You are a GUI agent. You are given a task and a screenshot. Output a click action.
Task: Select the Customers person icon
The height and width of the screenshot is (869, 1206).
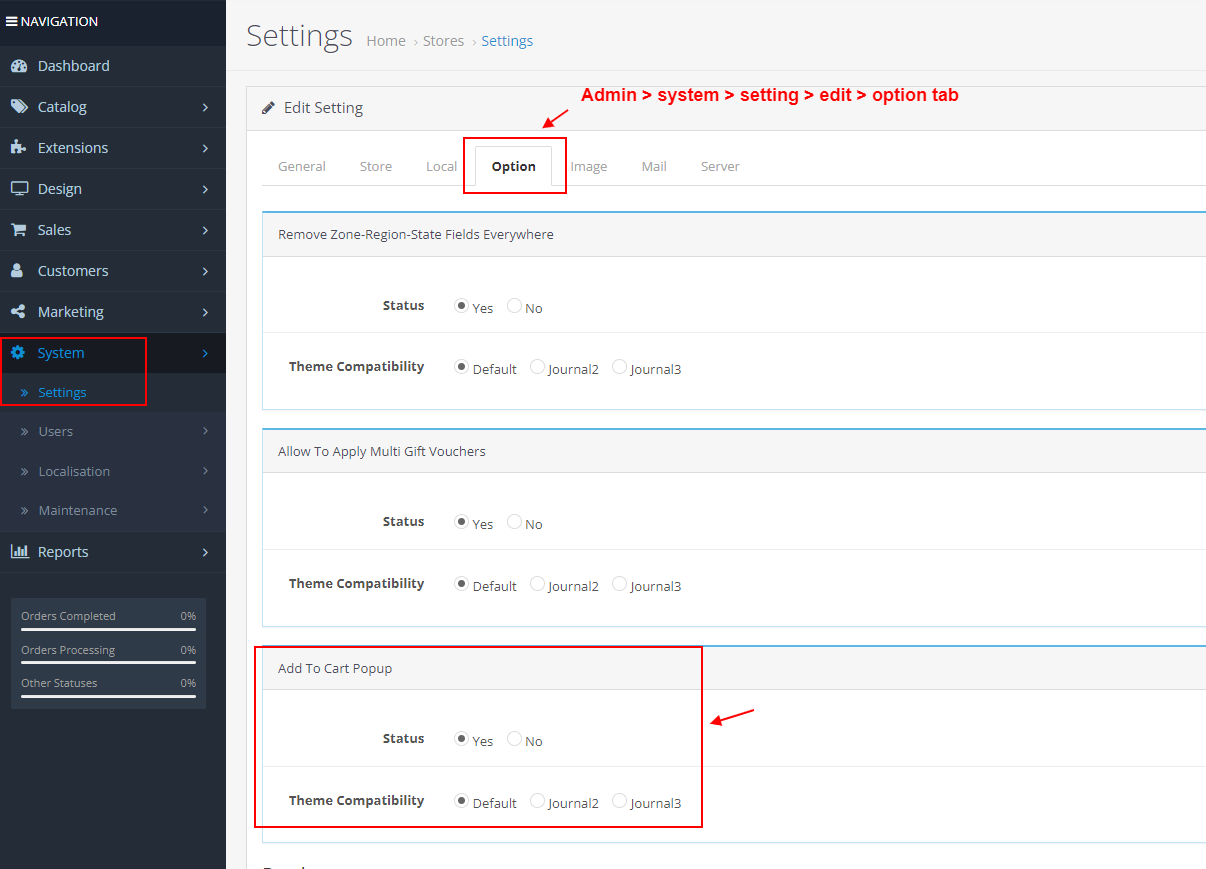point(19,270)
